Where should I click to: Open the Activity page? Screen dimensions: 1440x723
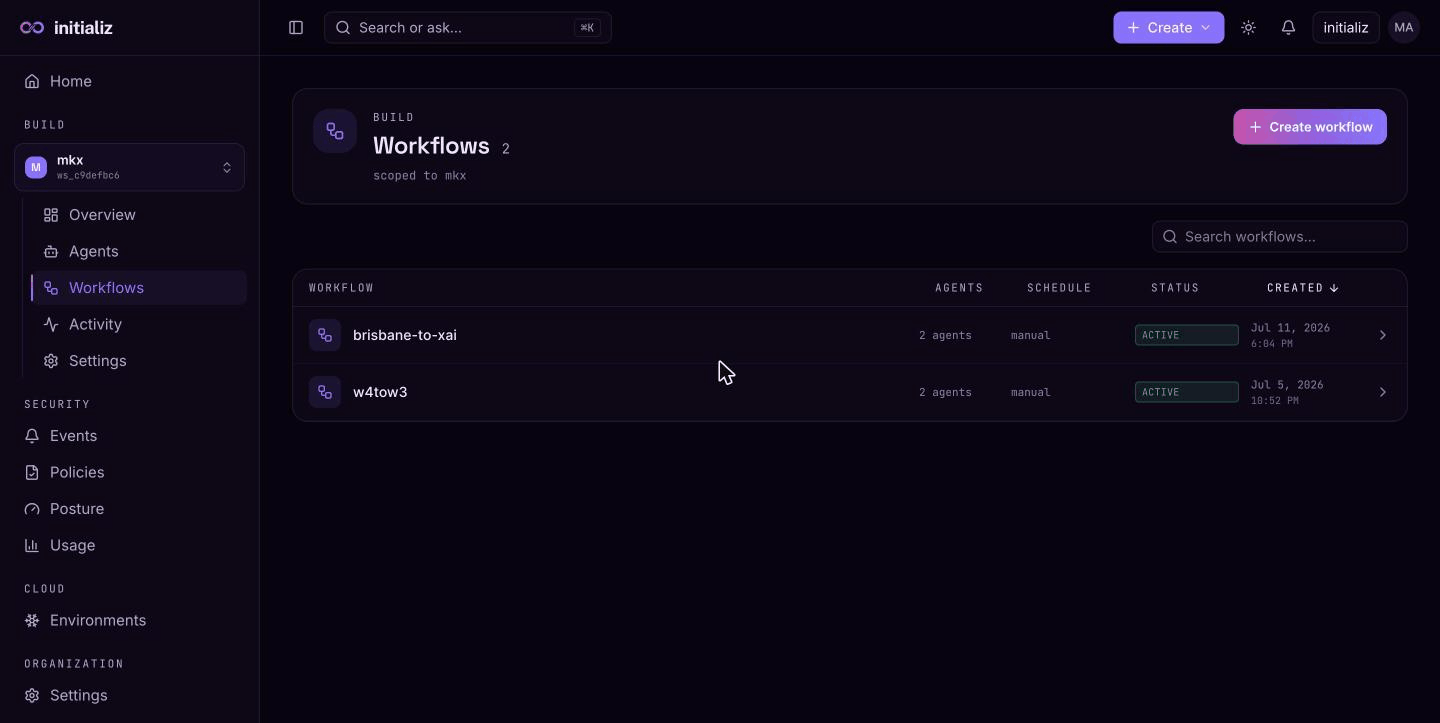pyautogui.click(x=139, y=324)
